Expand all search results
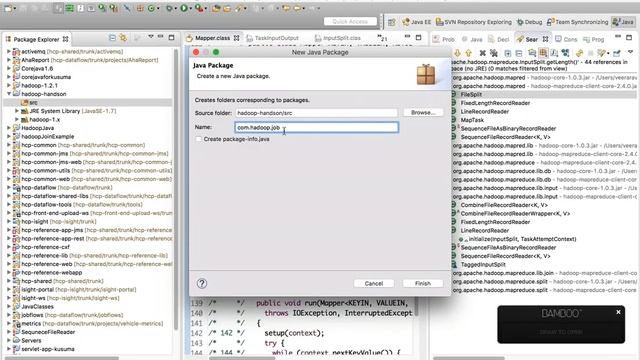The width and height of the screenshot is (640, 360). [508, 53]
